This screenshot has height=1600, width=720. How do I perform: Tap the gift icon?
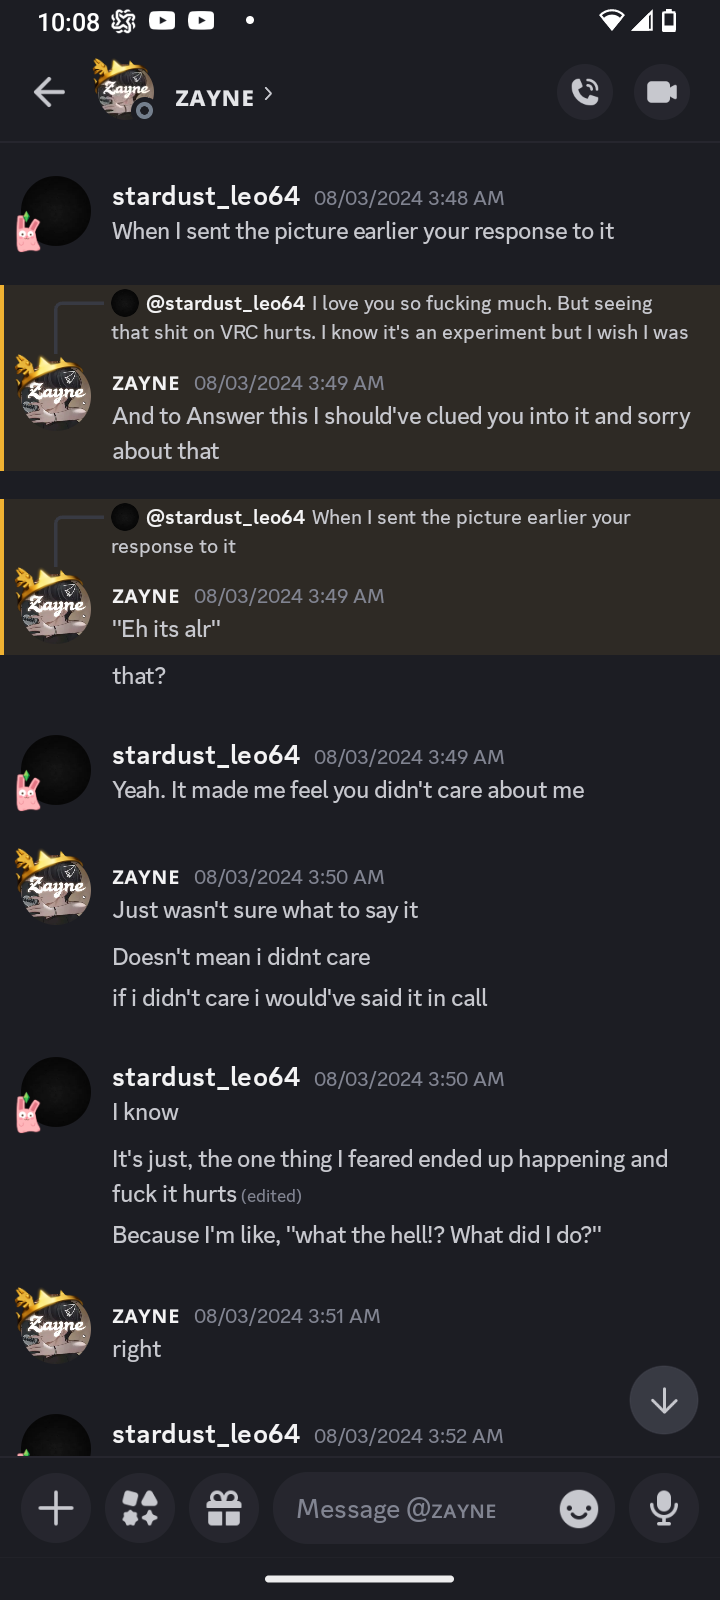224,1508
